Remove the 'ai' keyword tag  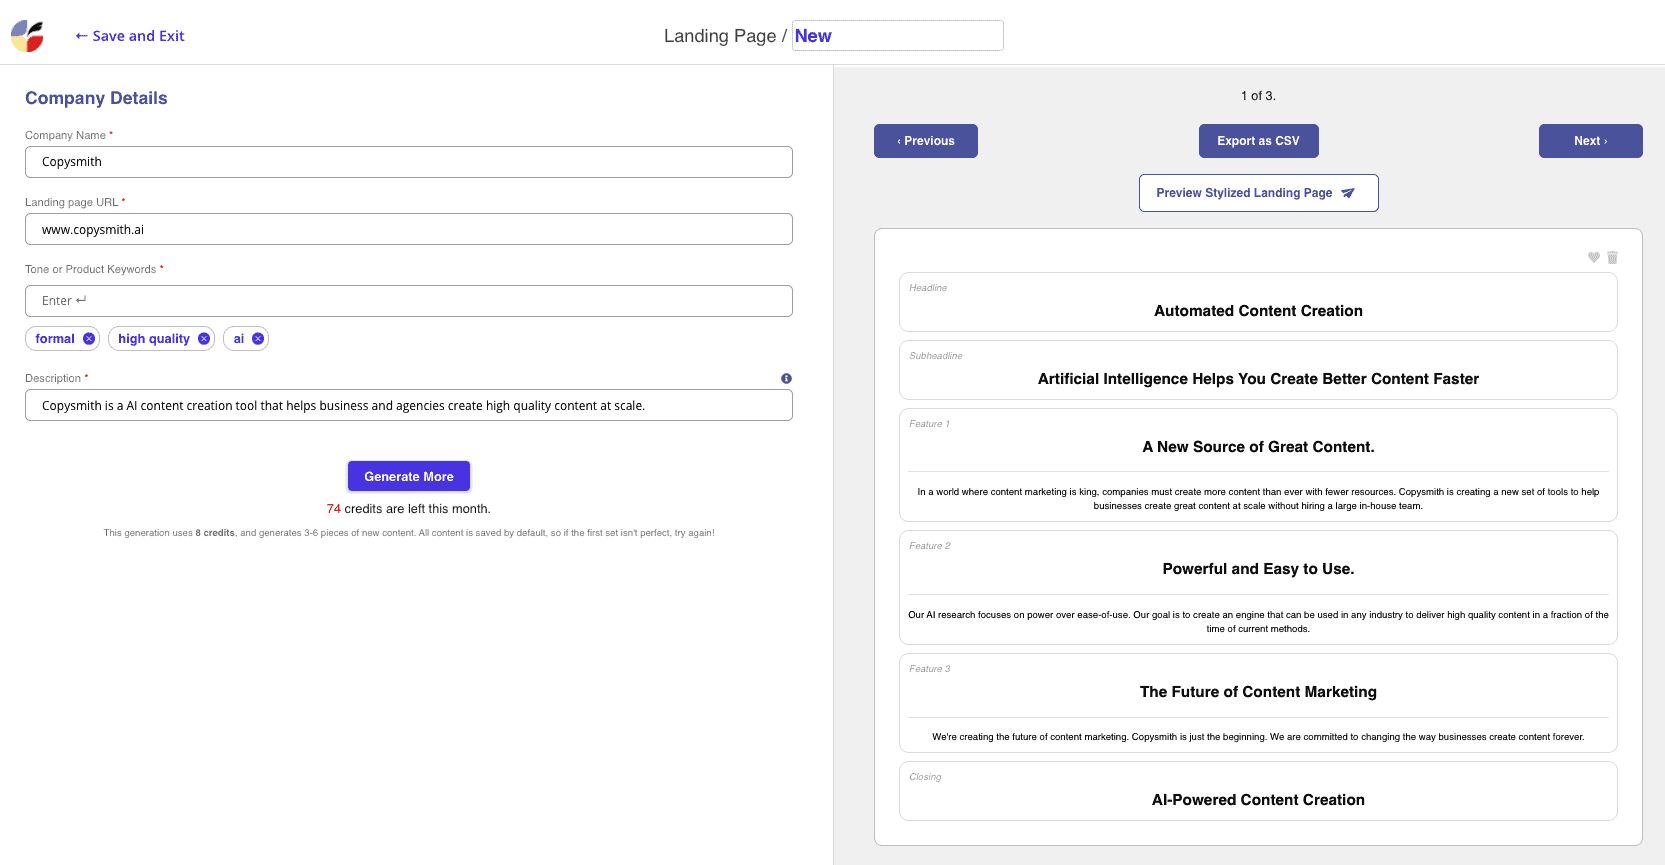258,339
